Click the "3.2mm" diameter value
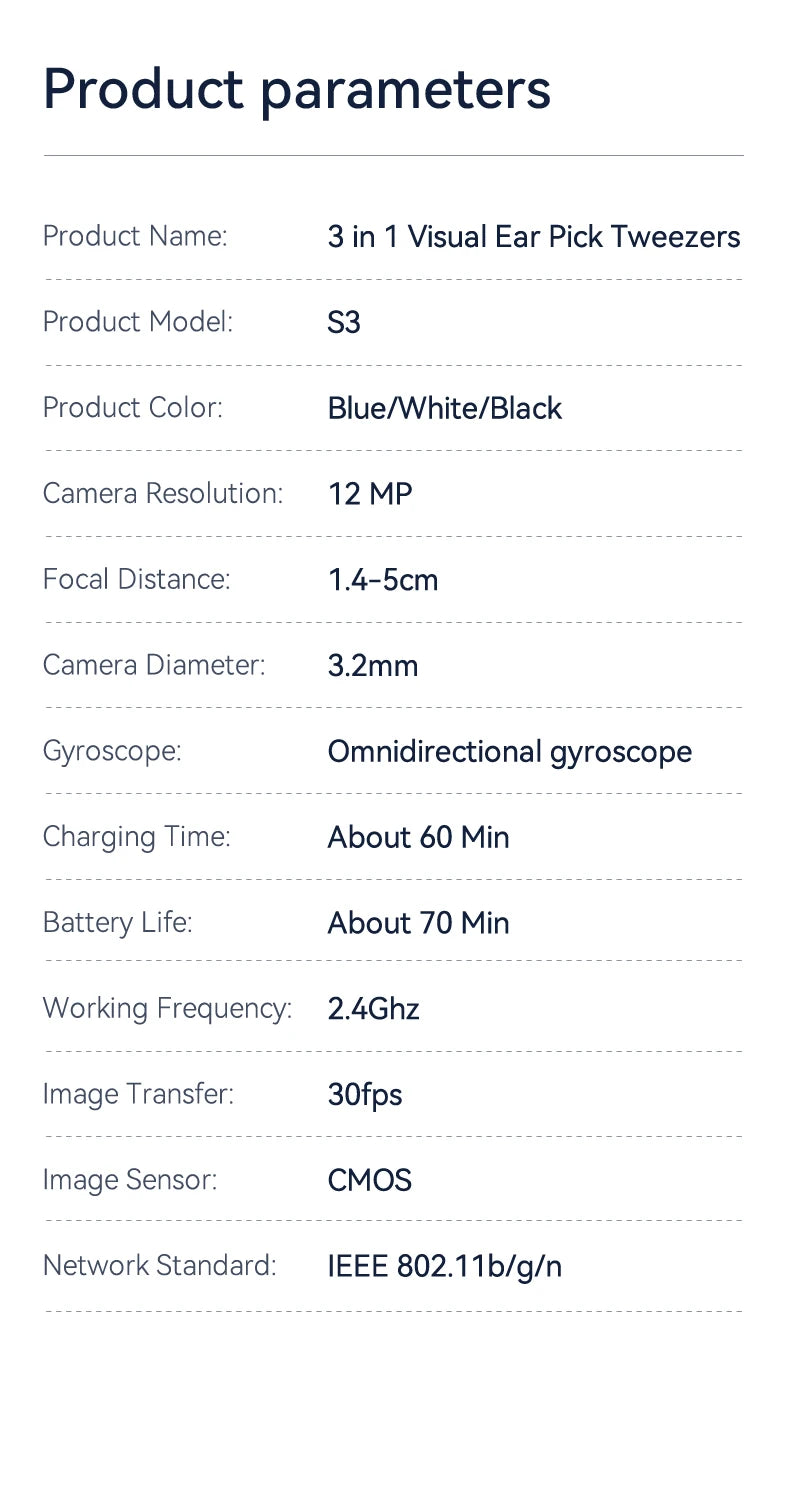 coord(373,666)
